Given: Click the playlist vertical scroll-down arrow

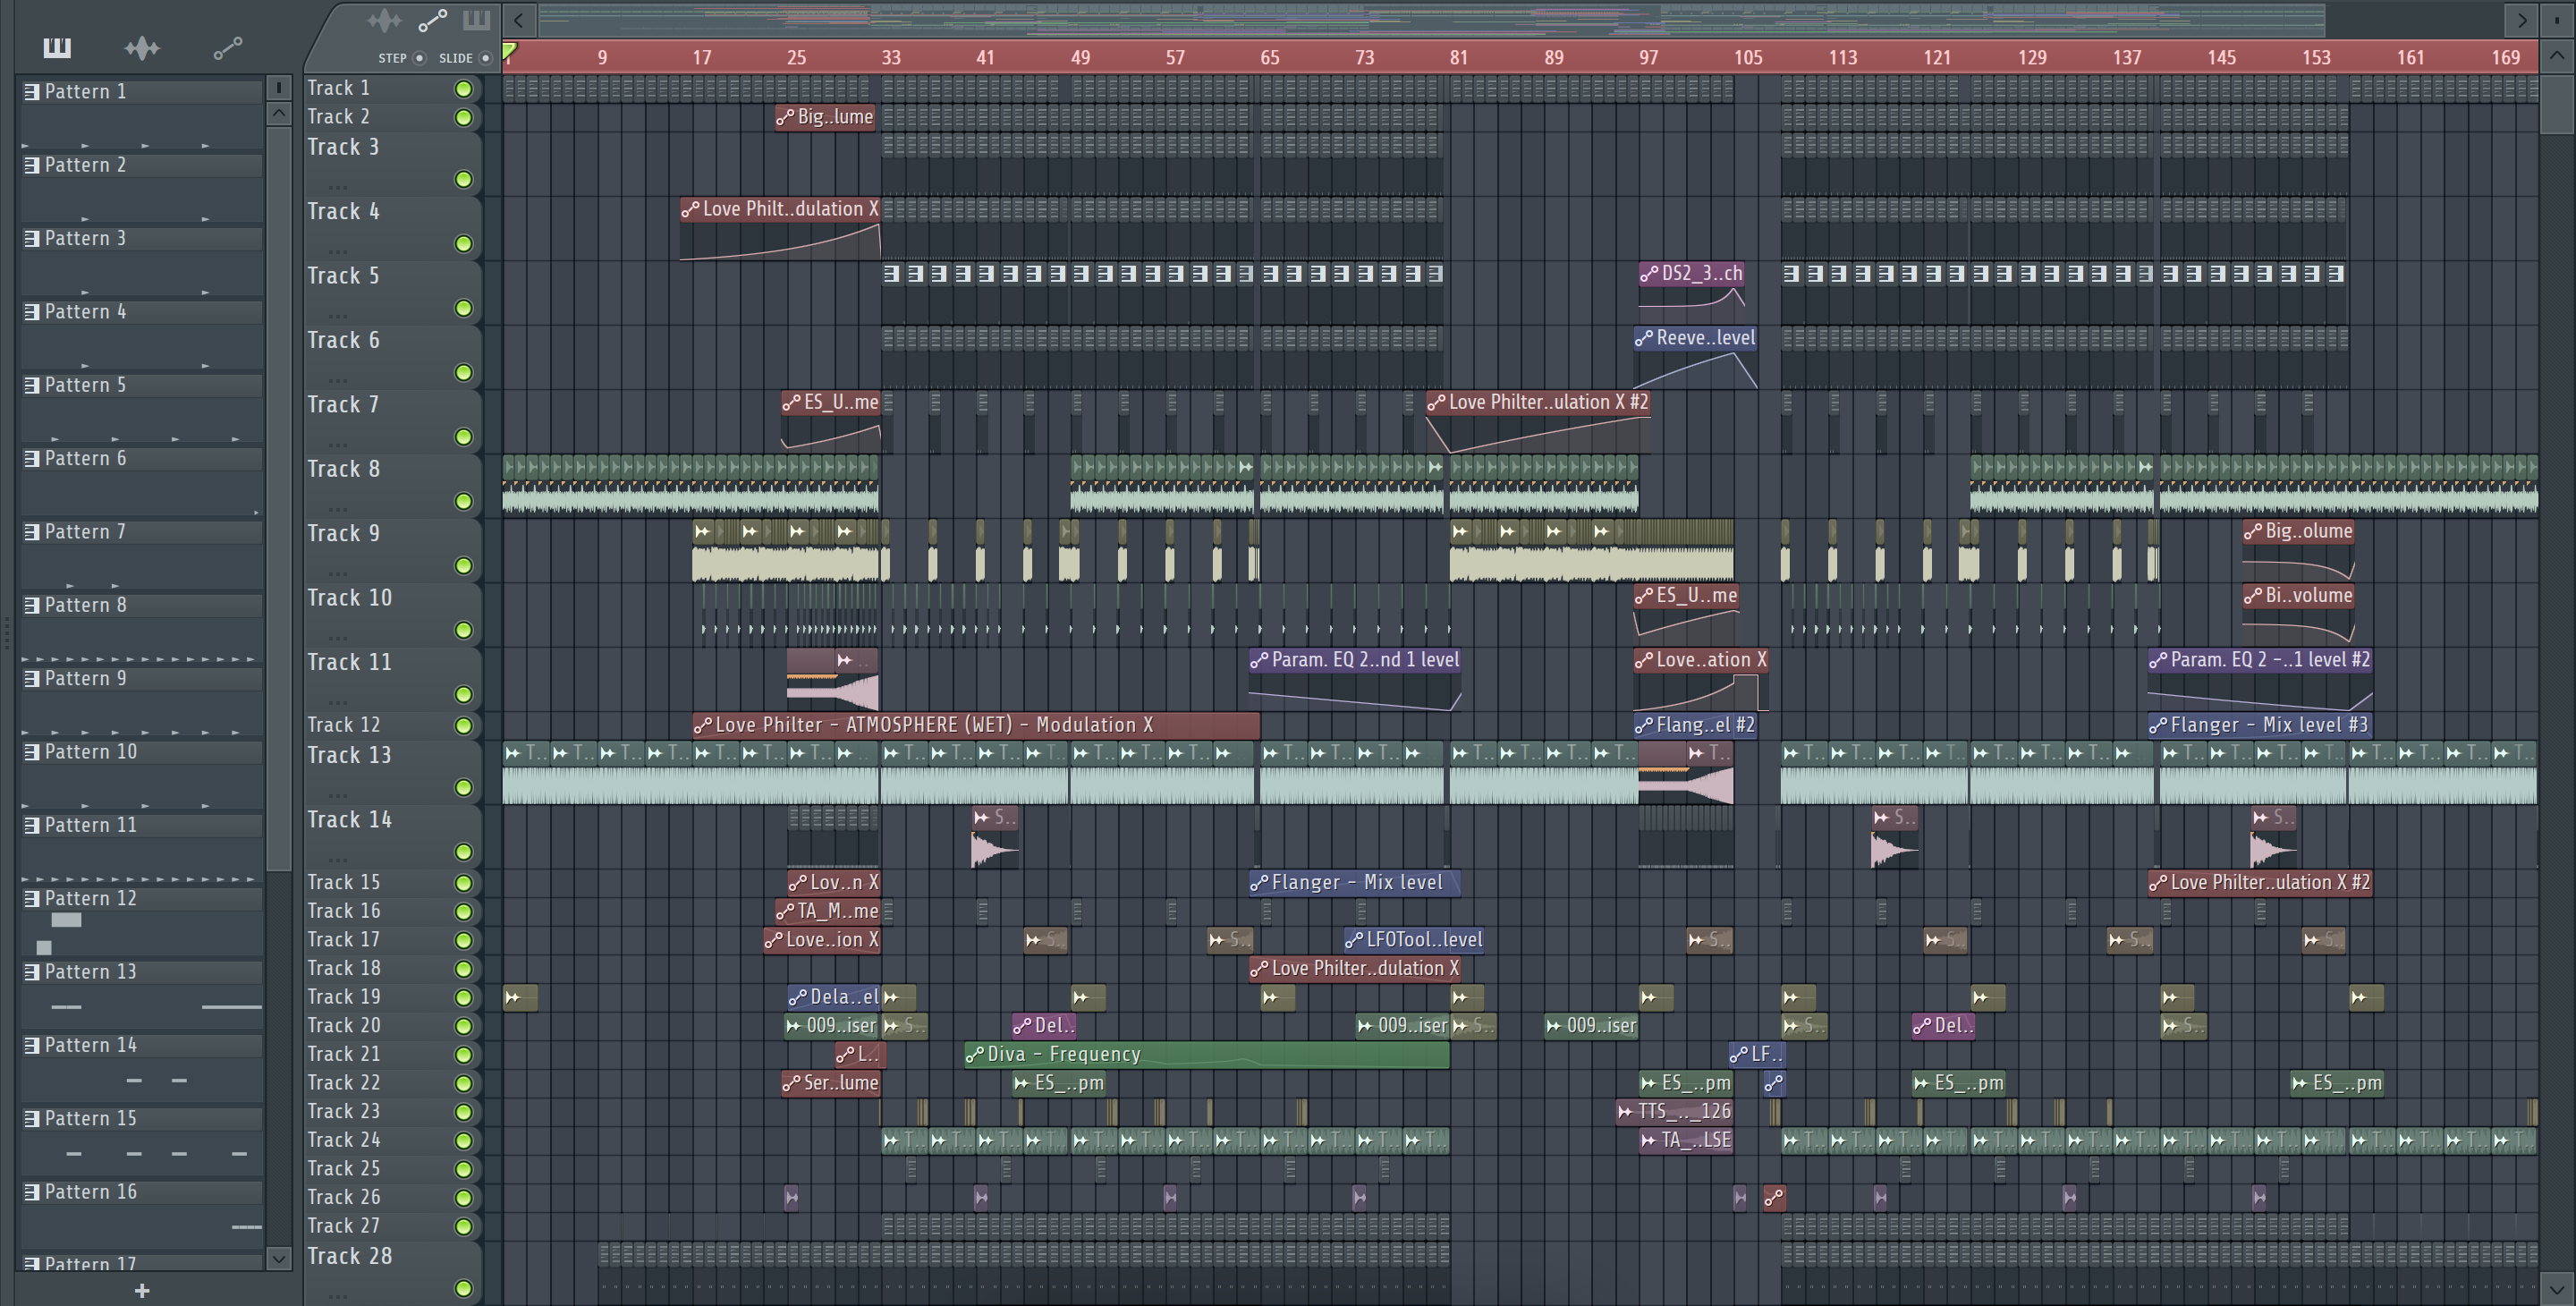Looking at the screenshot, I should [x=2557, y=1290].
